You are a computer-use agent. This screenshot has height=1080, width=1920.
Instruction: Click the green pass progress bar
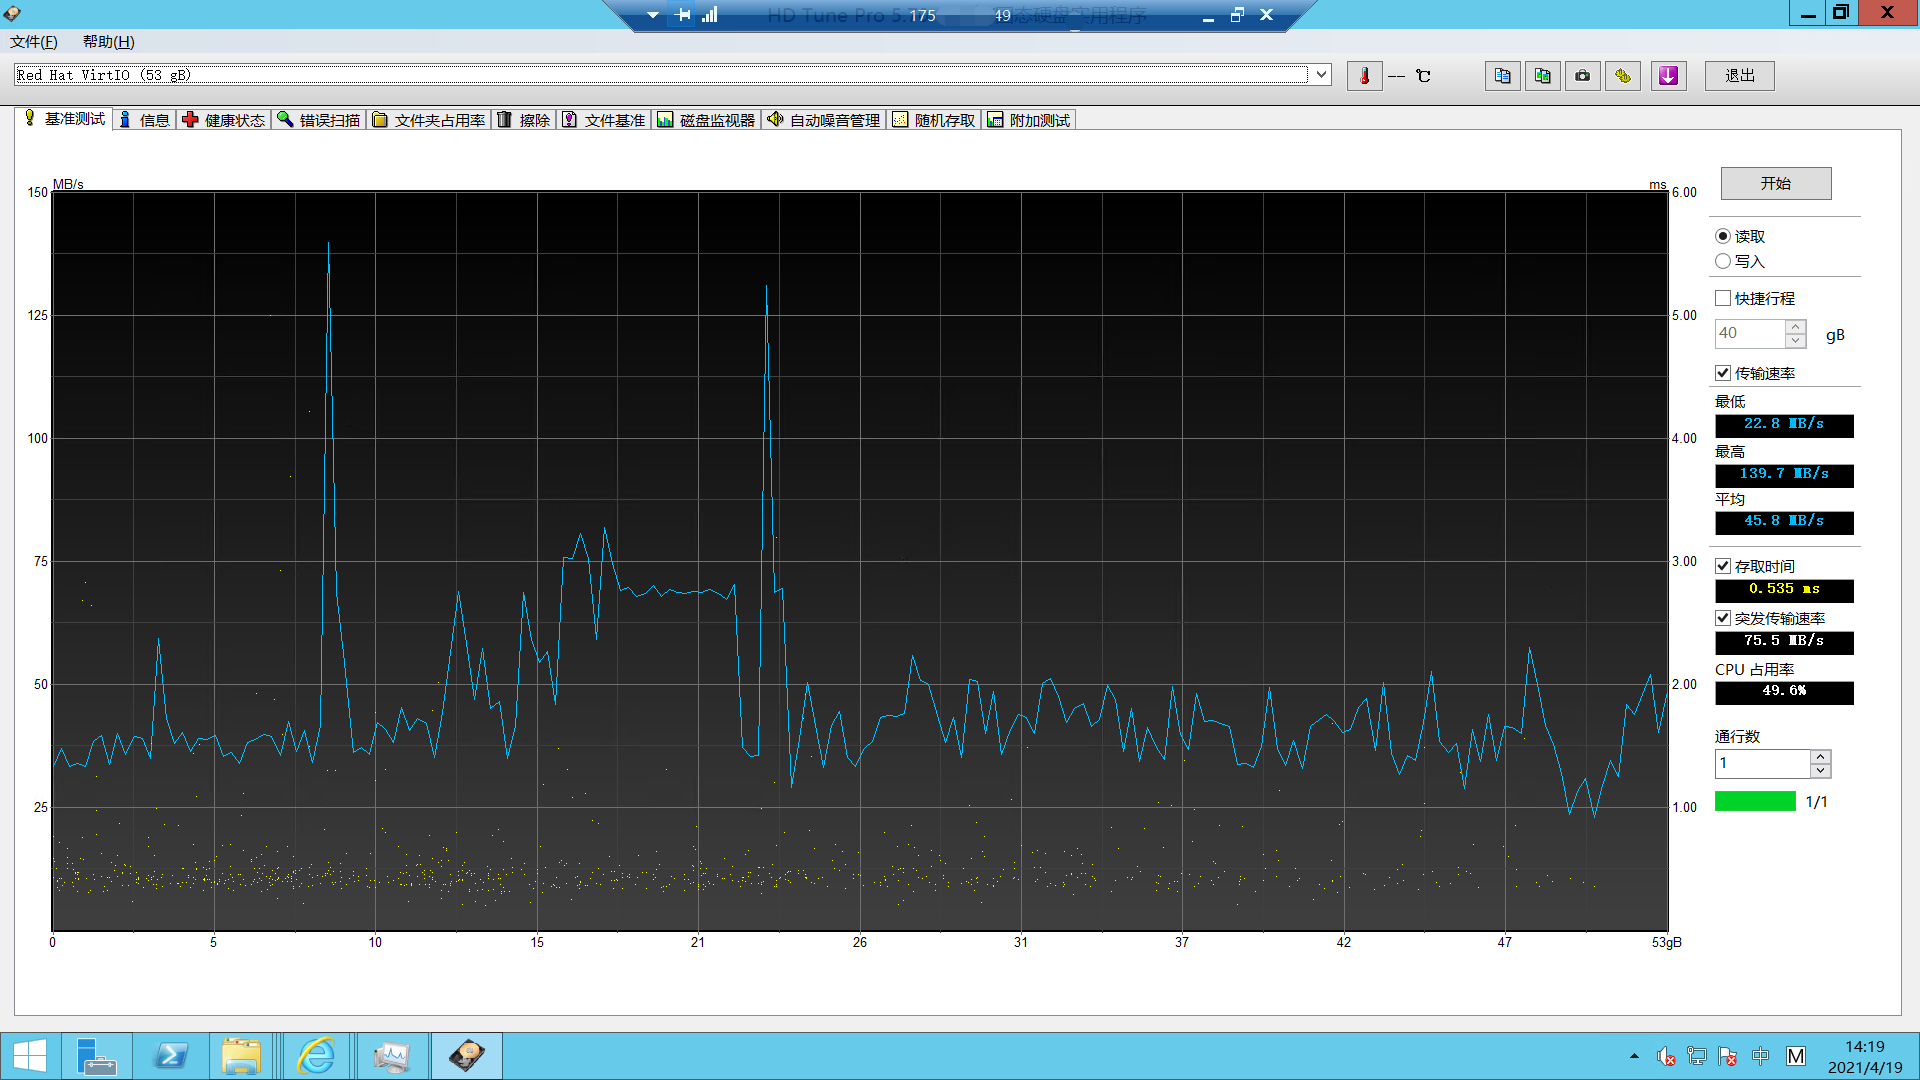click(1755, 801)
